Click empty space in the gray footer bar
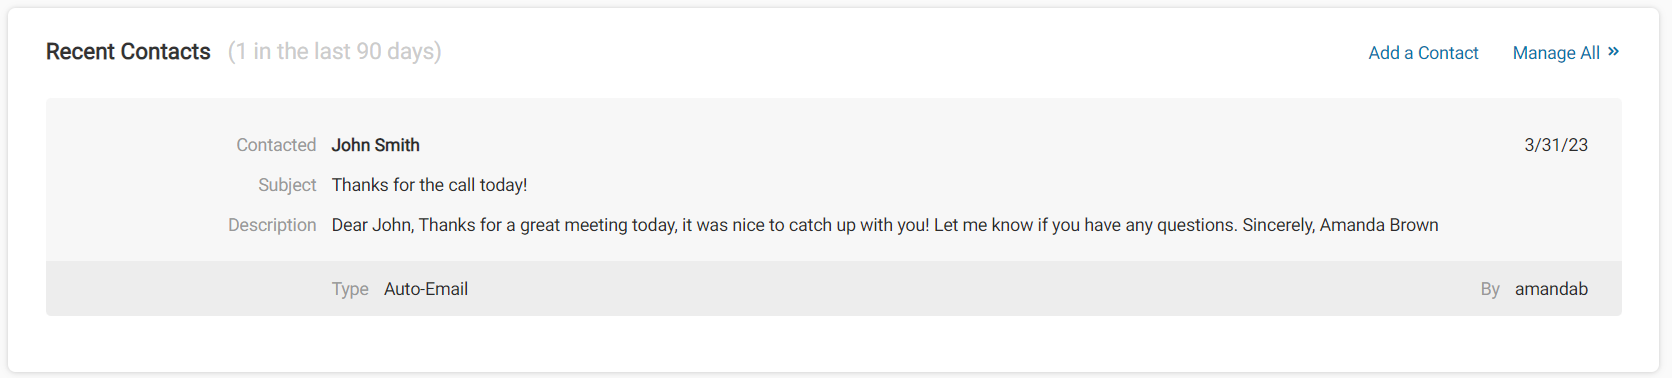Image resolution: width=1672 pixels, height=378 pixels. coord(950,289)
